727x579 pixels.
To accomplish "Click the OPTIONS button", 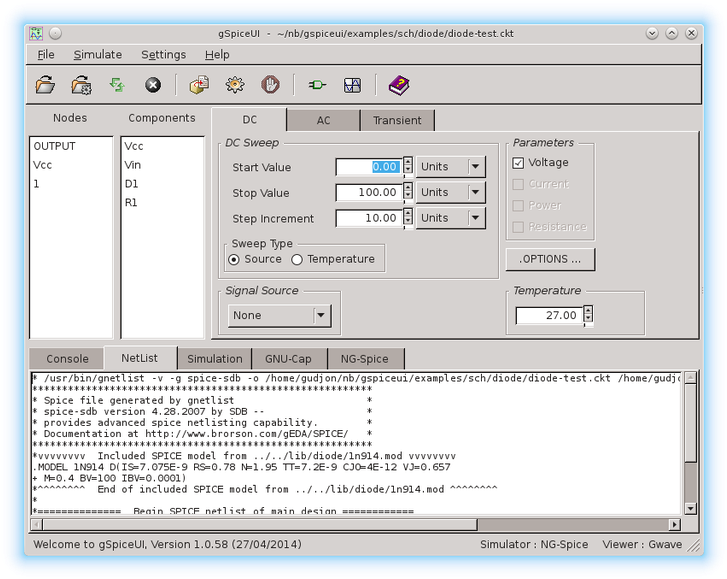I will pos(550,259).
